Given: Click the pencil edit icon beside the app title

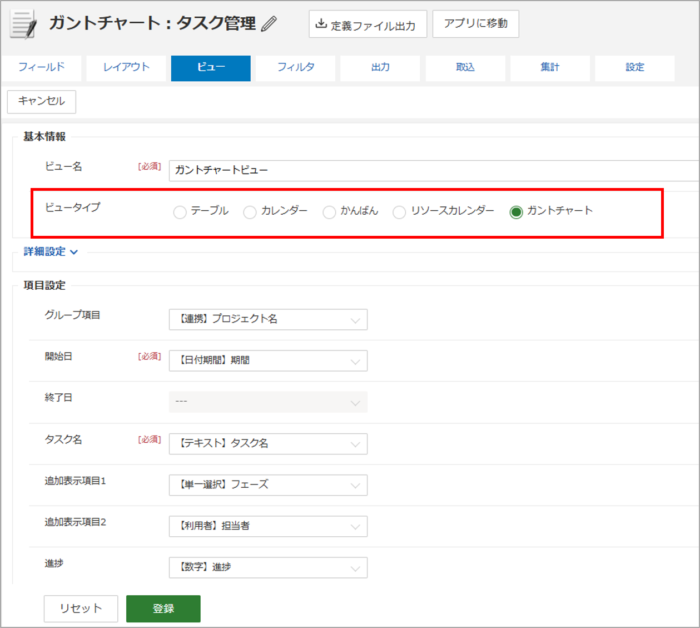Looking at the screenshot, I should 269,24.
